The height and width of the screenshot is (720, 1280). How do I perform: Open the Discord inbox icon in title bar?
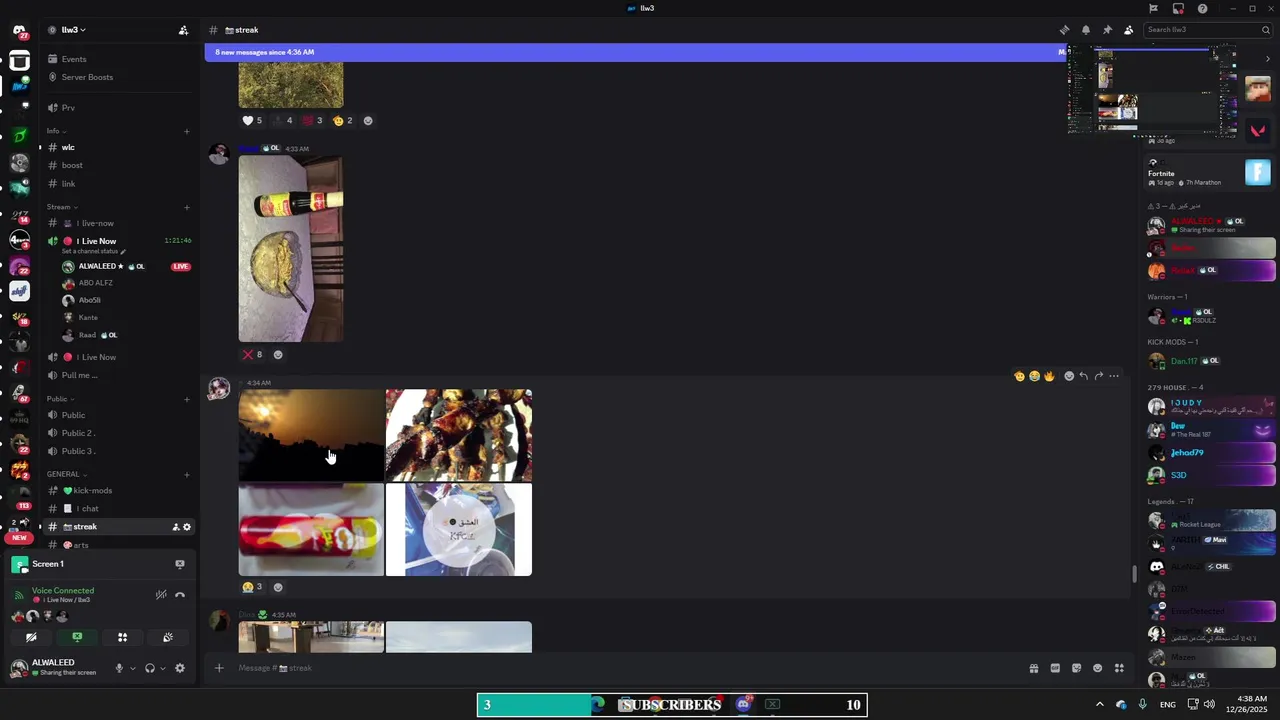(1178, 8)
